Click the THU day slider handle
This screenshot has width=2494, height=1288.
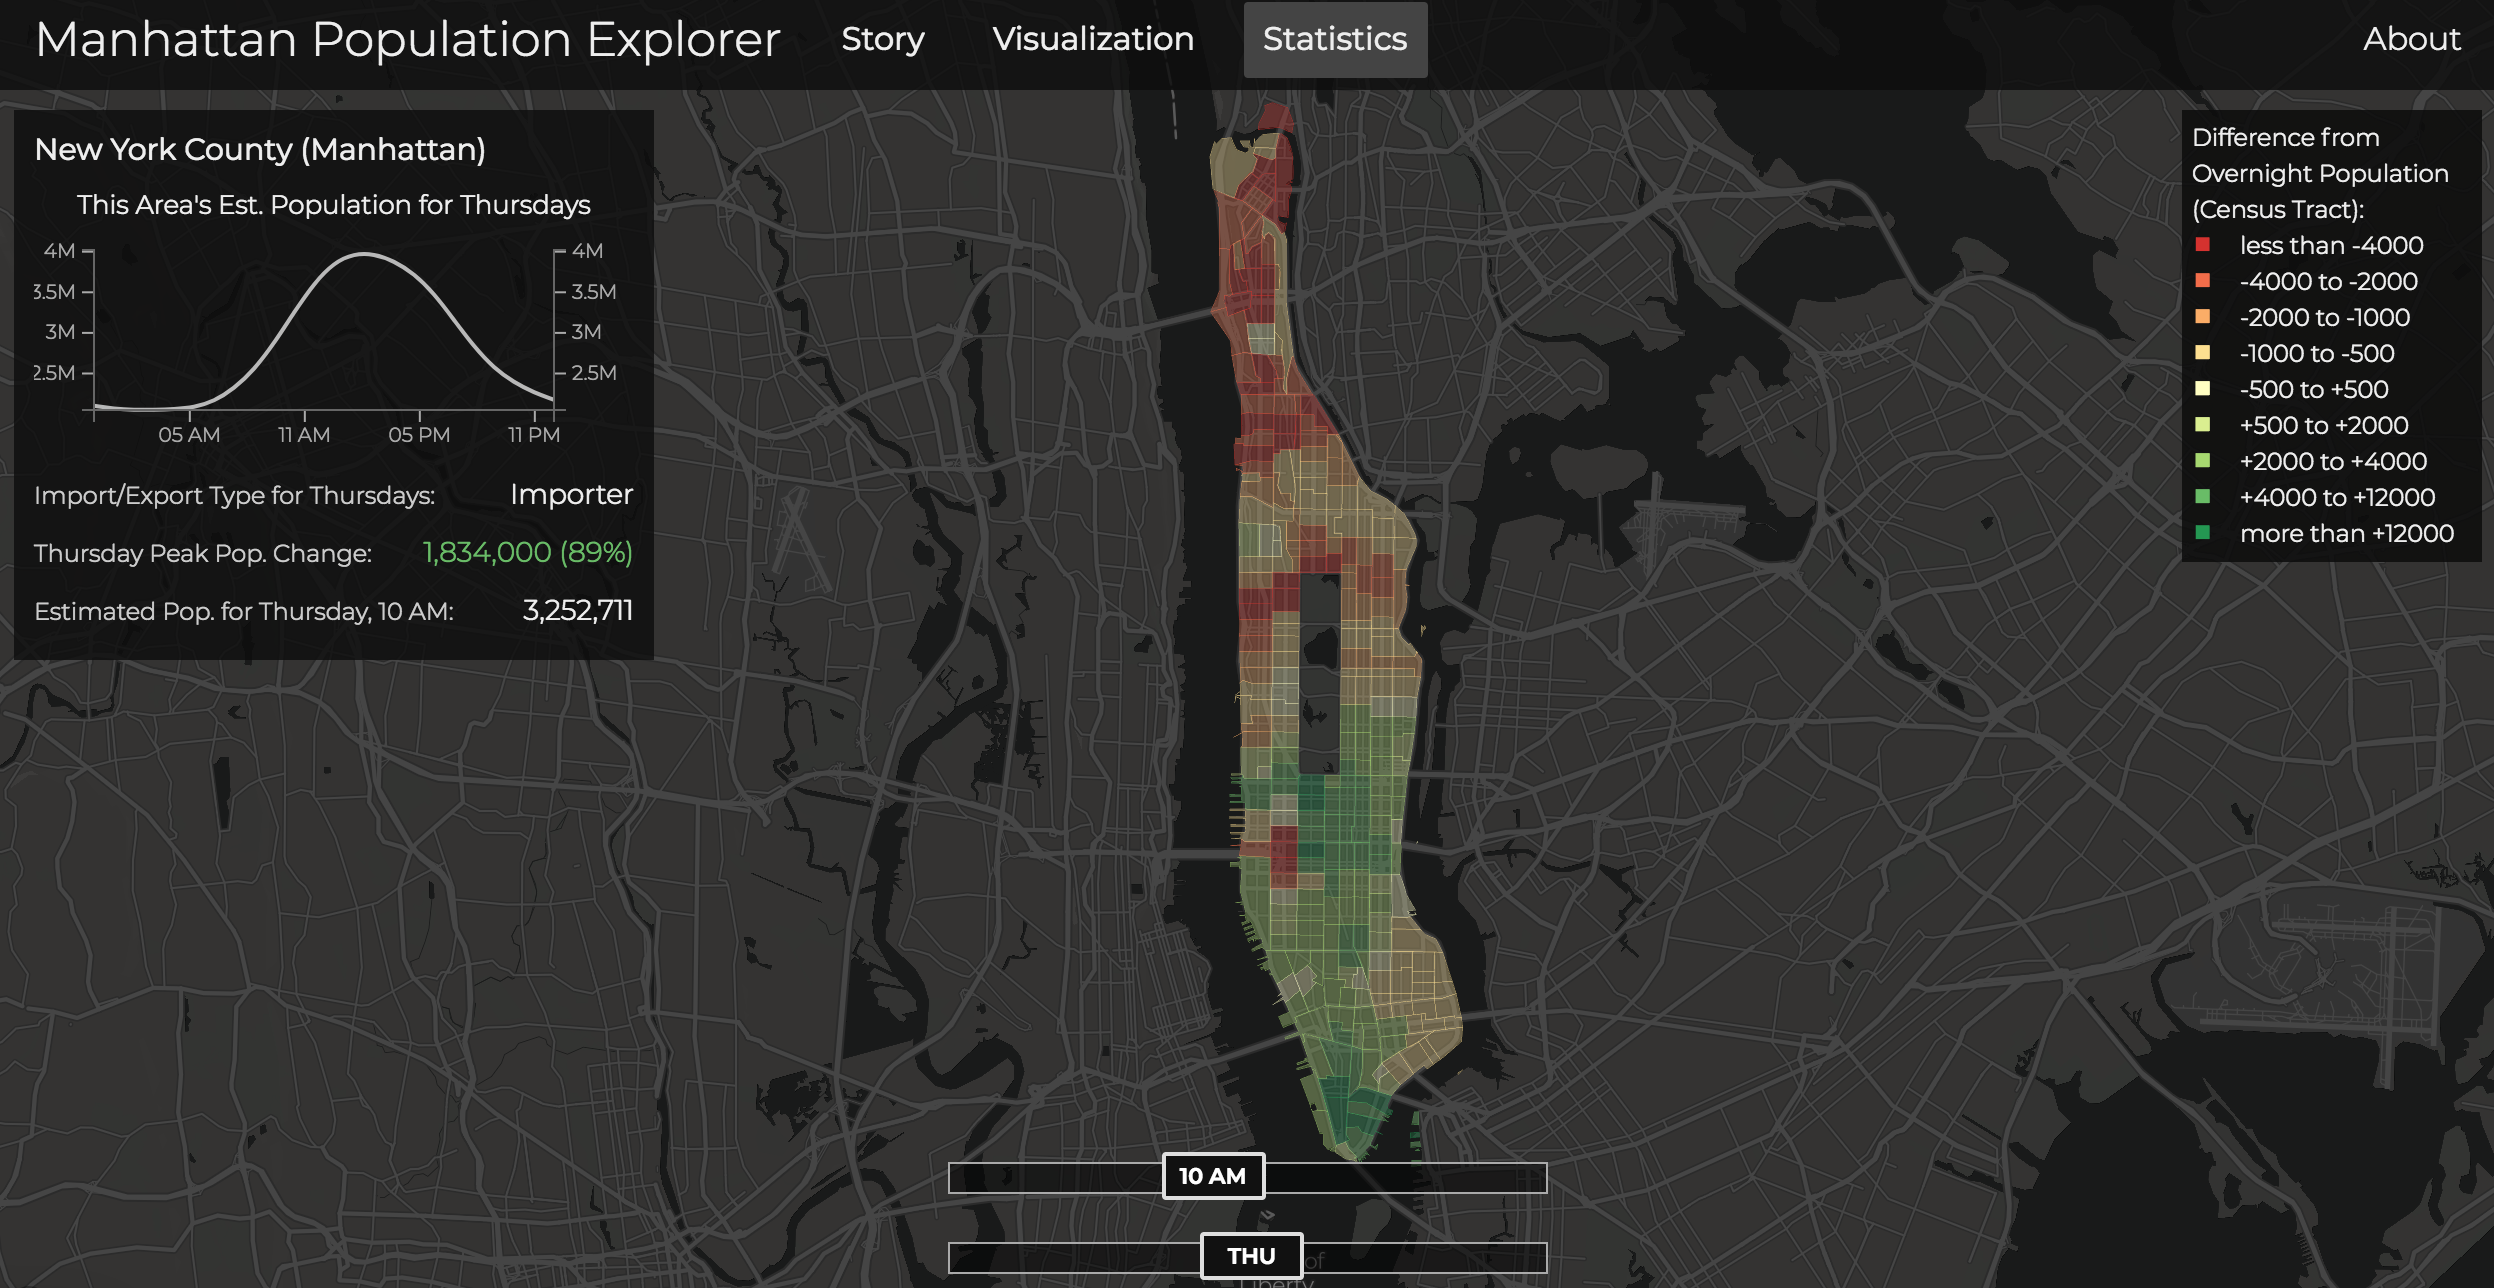(1251, 1256)
